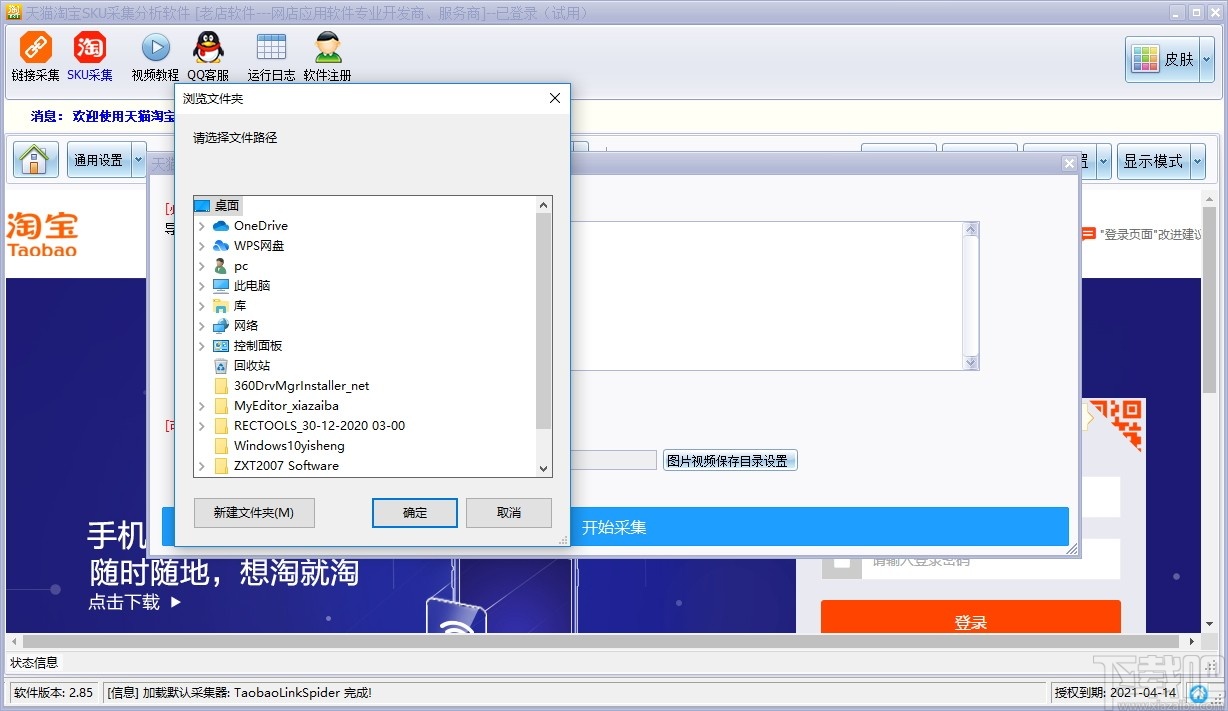1228x711 pixels.
Task: Close the SKU collection window behind dialog
Action: [1069, 163]
